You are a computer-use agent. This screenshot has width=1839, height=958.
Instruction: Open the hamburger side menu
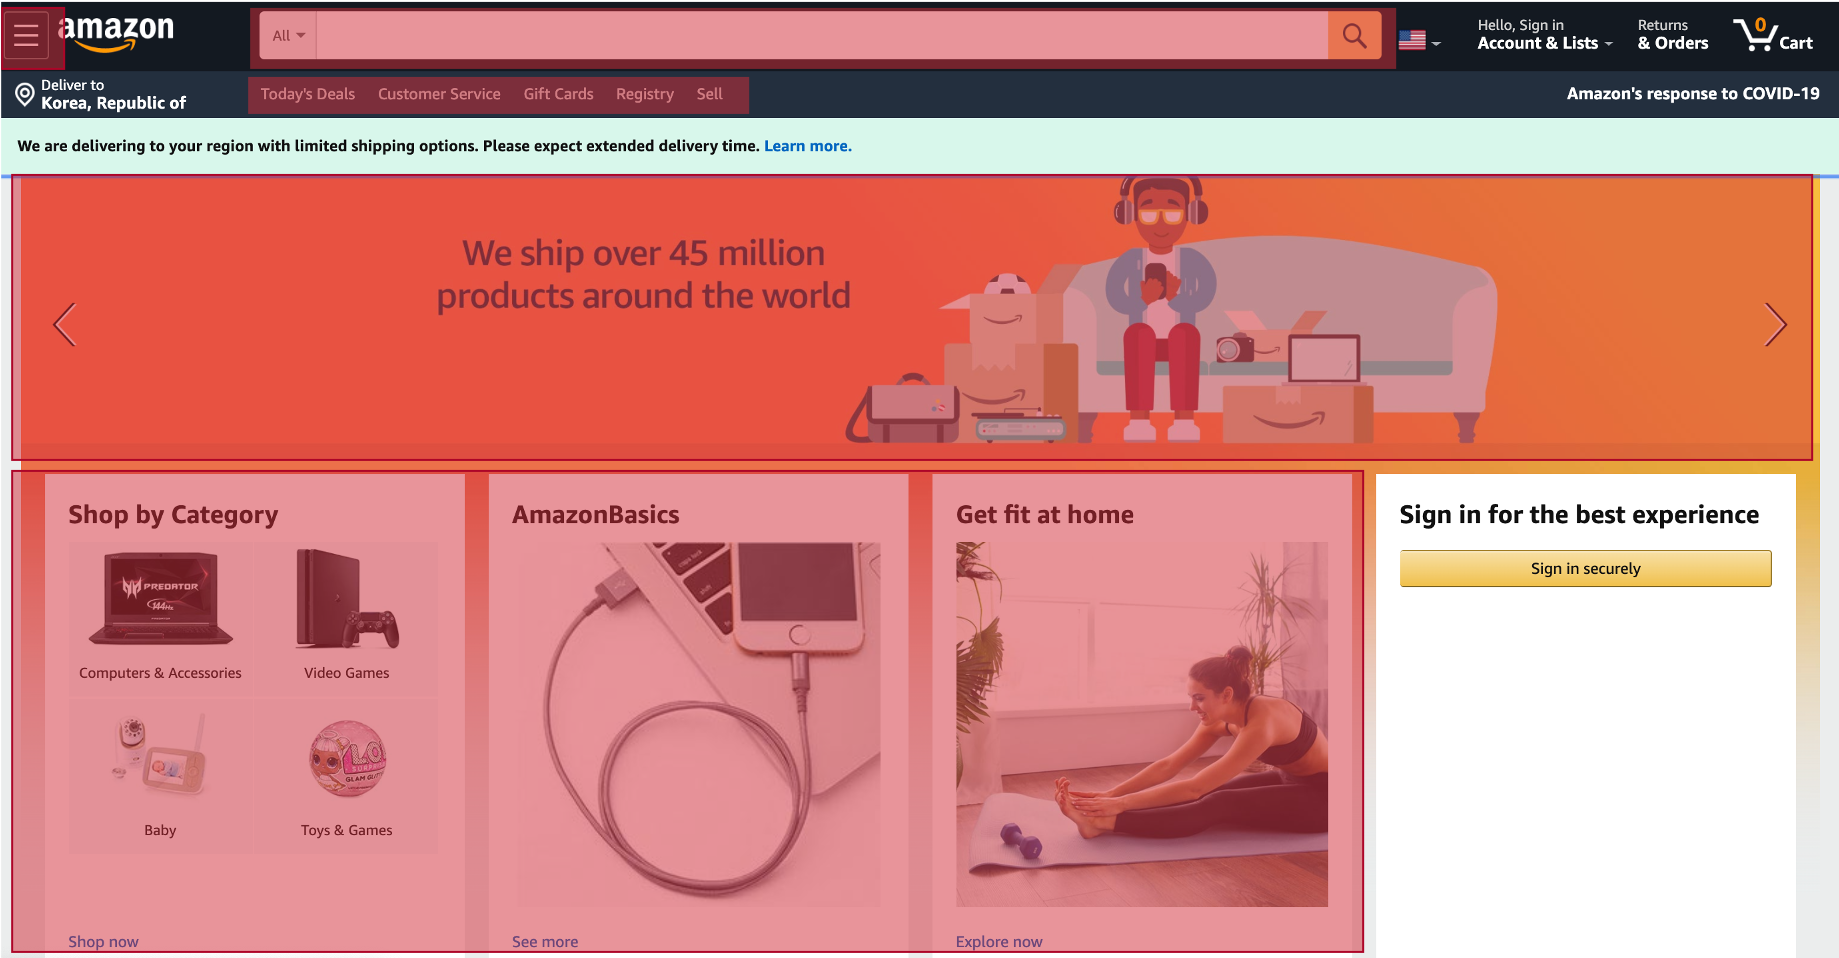click(26, 35)
